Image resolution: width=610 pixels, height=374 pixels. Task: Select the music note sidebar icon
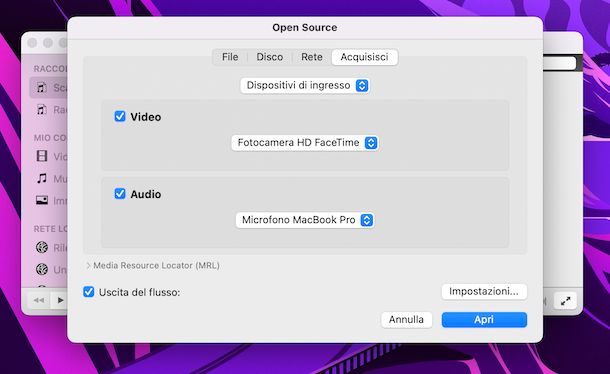pyautogui.click(x=42, y=178)
